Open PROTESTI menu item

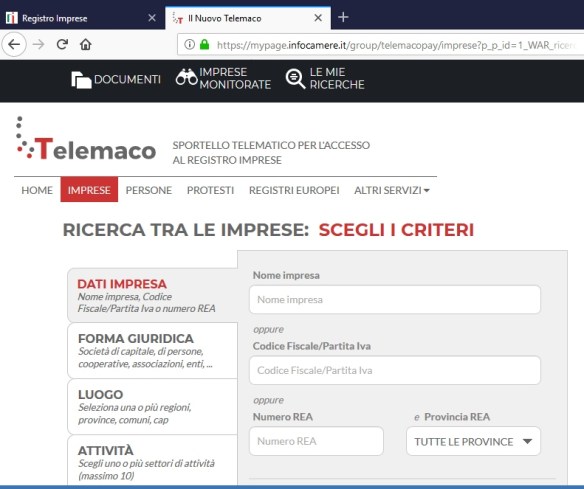tap(210, 190)
